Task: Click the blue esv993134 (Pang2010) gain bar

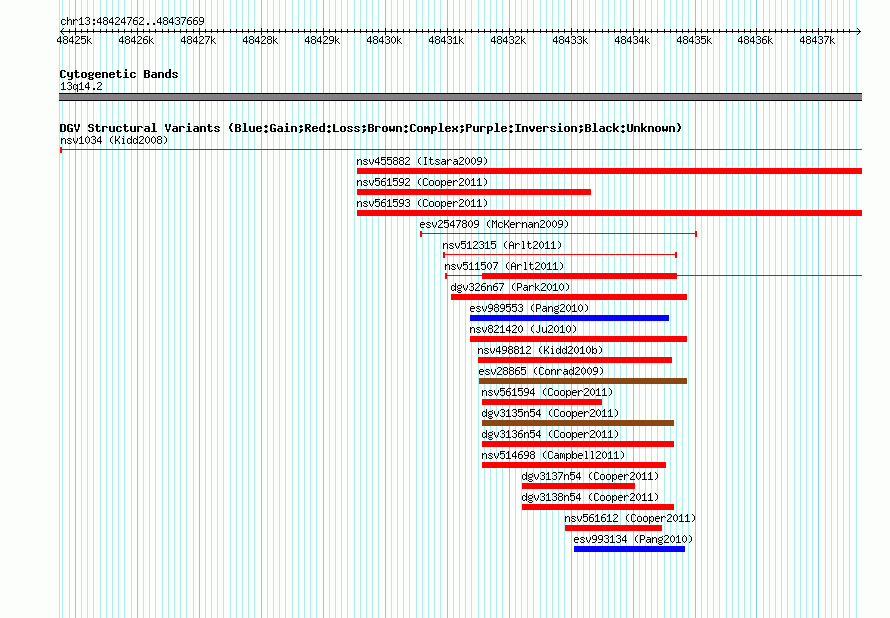Action: click(x=629, y=549)
